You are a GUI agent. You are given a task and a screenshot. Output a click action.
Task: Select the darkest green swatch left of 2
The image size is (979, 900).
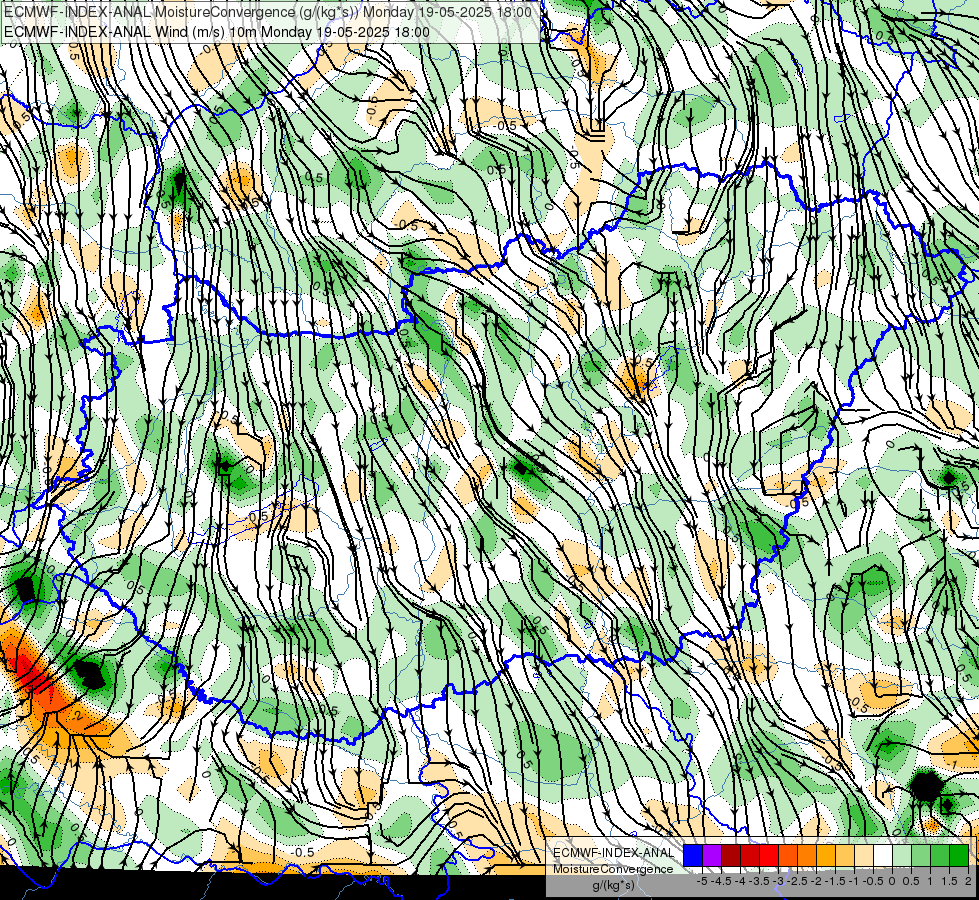(x=959, y=856)
